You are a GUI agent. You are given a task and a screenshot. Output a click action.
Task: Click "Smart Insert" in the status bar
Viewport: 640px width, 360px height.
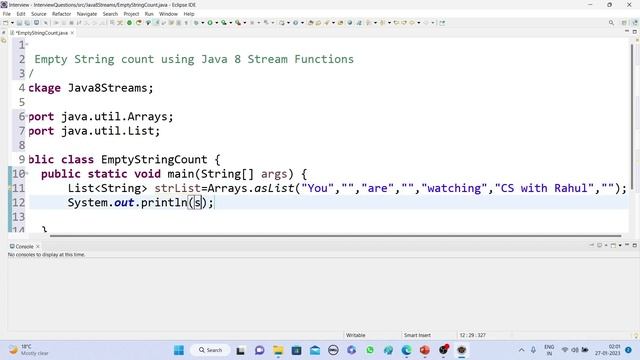[417, 335]
